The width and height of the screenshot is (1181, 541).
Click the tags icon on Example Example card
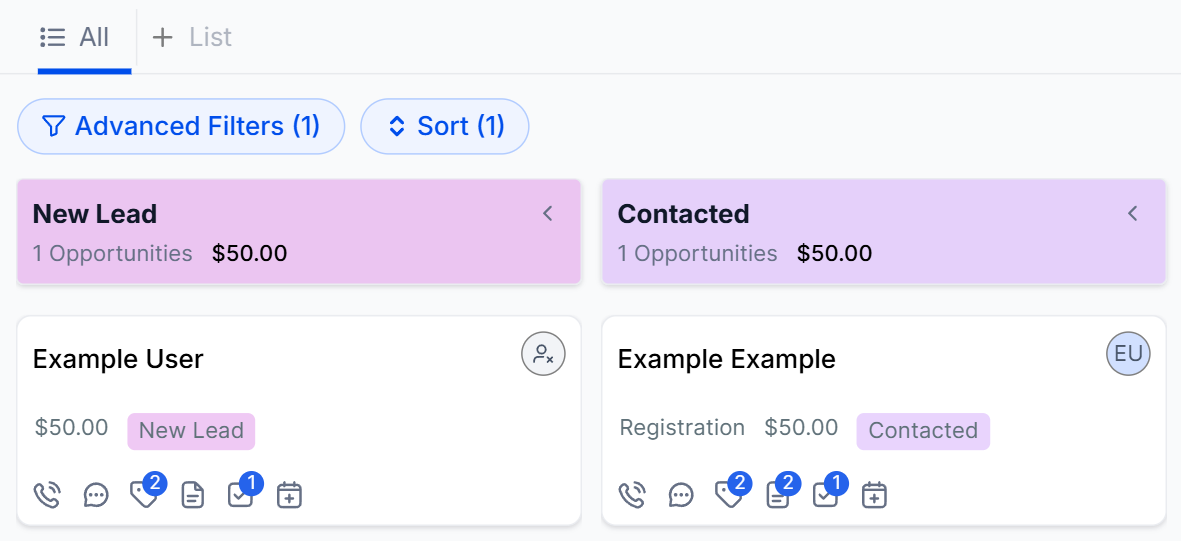[729, 495]
